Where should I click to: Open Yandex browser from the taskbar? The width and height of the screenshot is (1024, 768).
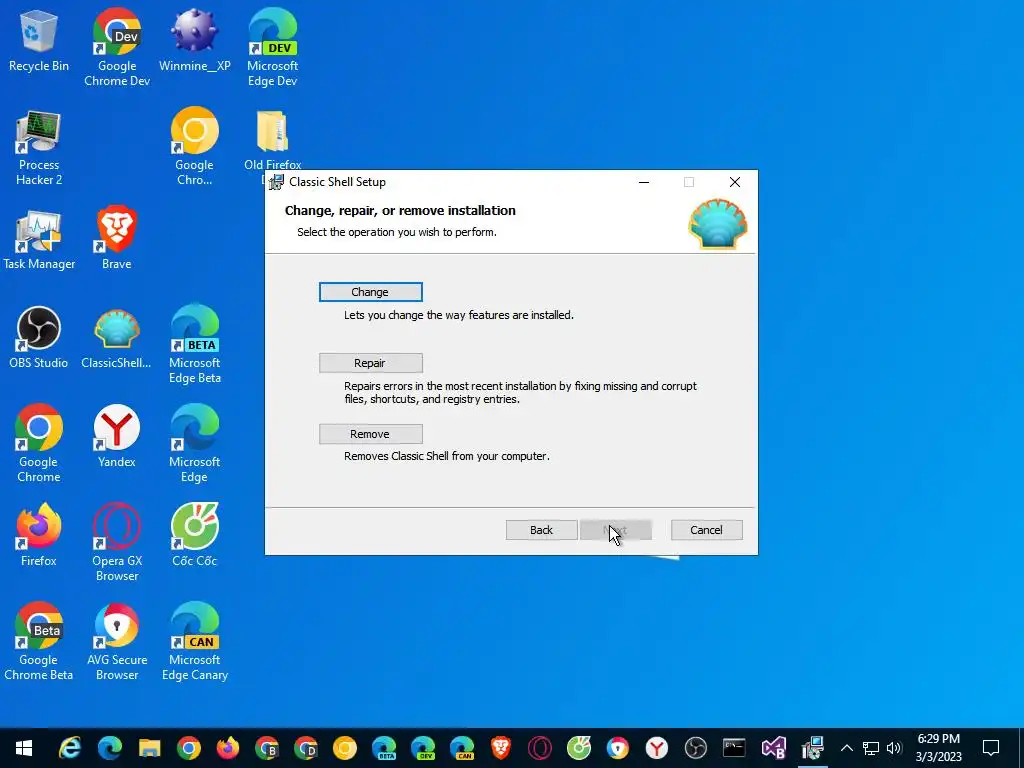657,748
